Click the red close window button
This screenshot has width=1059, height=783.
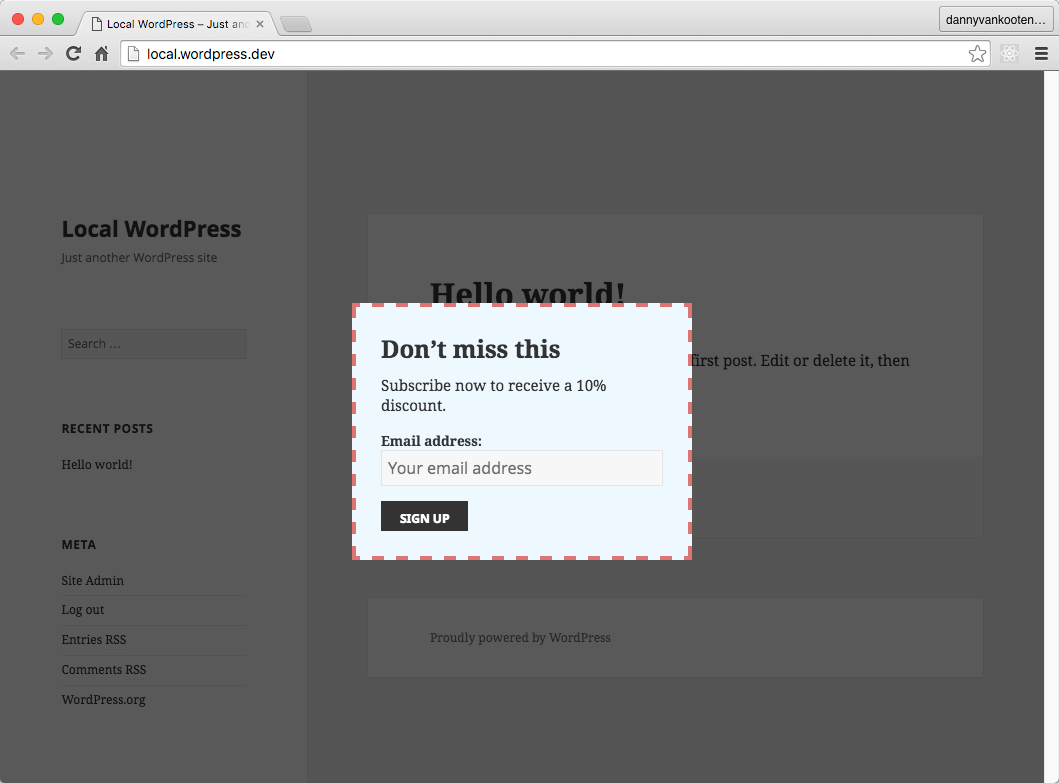coord(18,19)
